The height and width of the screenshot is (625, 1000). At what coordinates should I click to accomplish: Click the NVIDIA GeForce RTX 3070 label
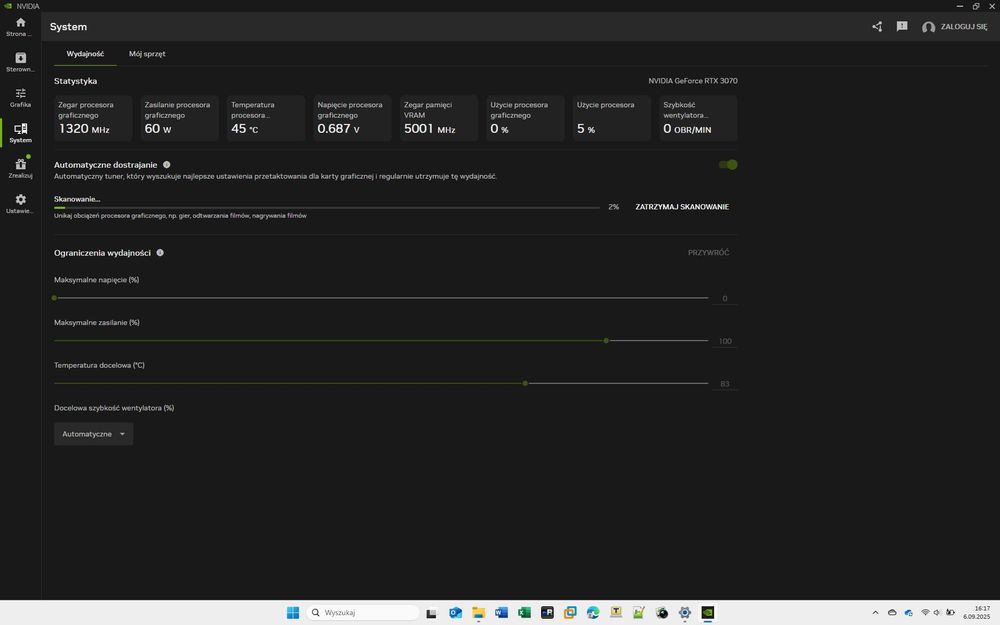(693, 81)
